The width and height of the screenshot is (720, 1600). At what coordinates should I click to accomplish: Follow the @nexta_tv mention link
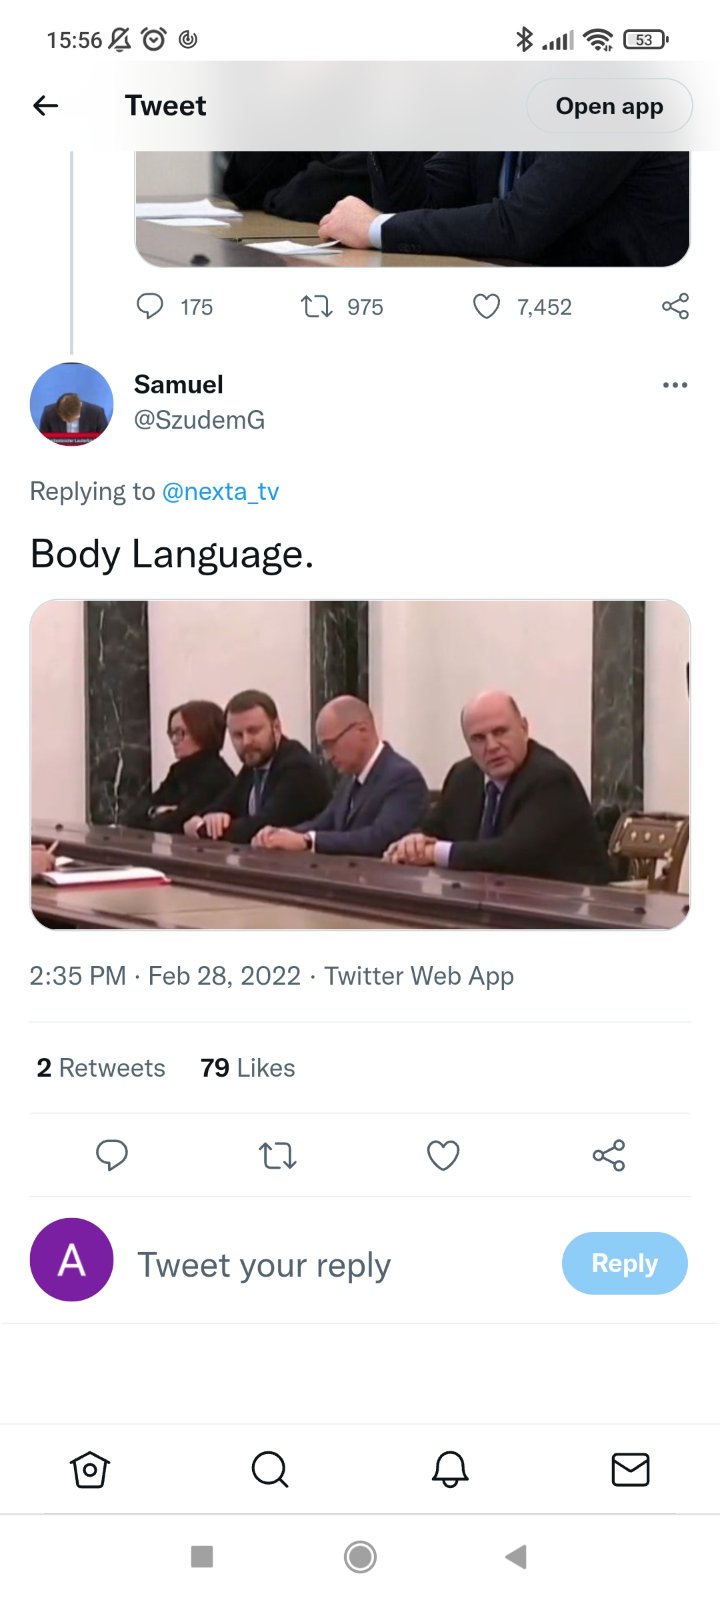point(220,492)
